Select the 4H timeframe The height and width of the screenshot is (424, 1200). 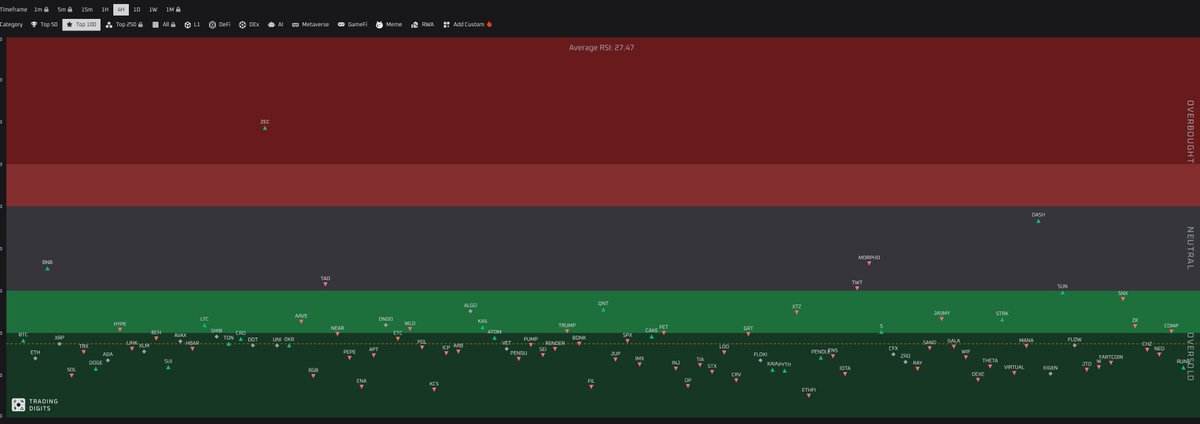point(120,9)
